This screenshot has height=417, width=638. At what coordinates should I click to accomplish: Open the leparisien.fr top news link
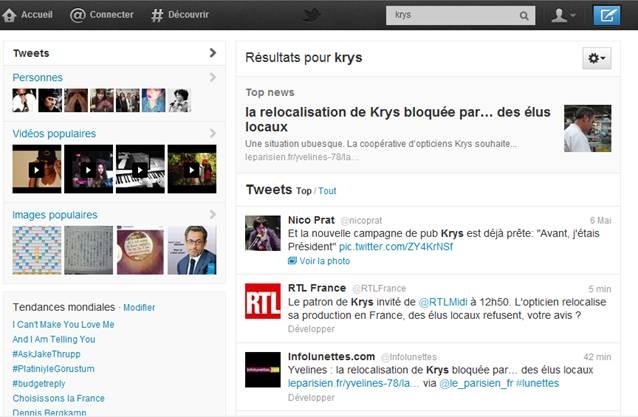(302, 157)
